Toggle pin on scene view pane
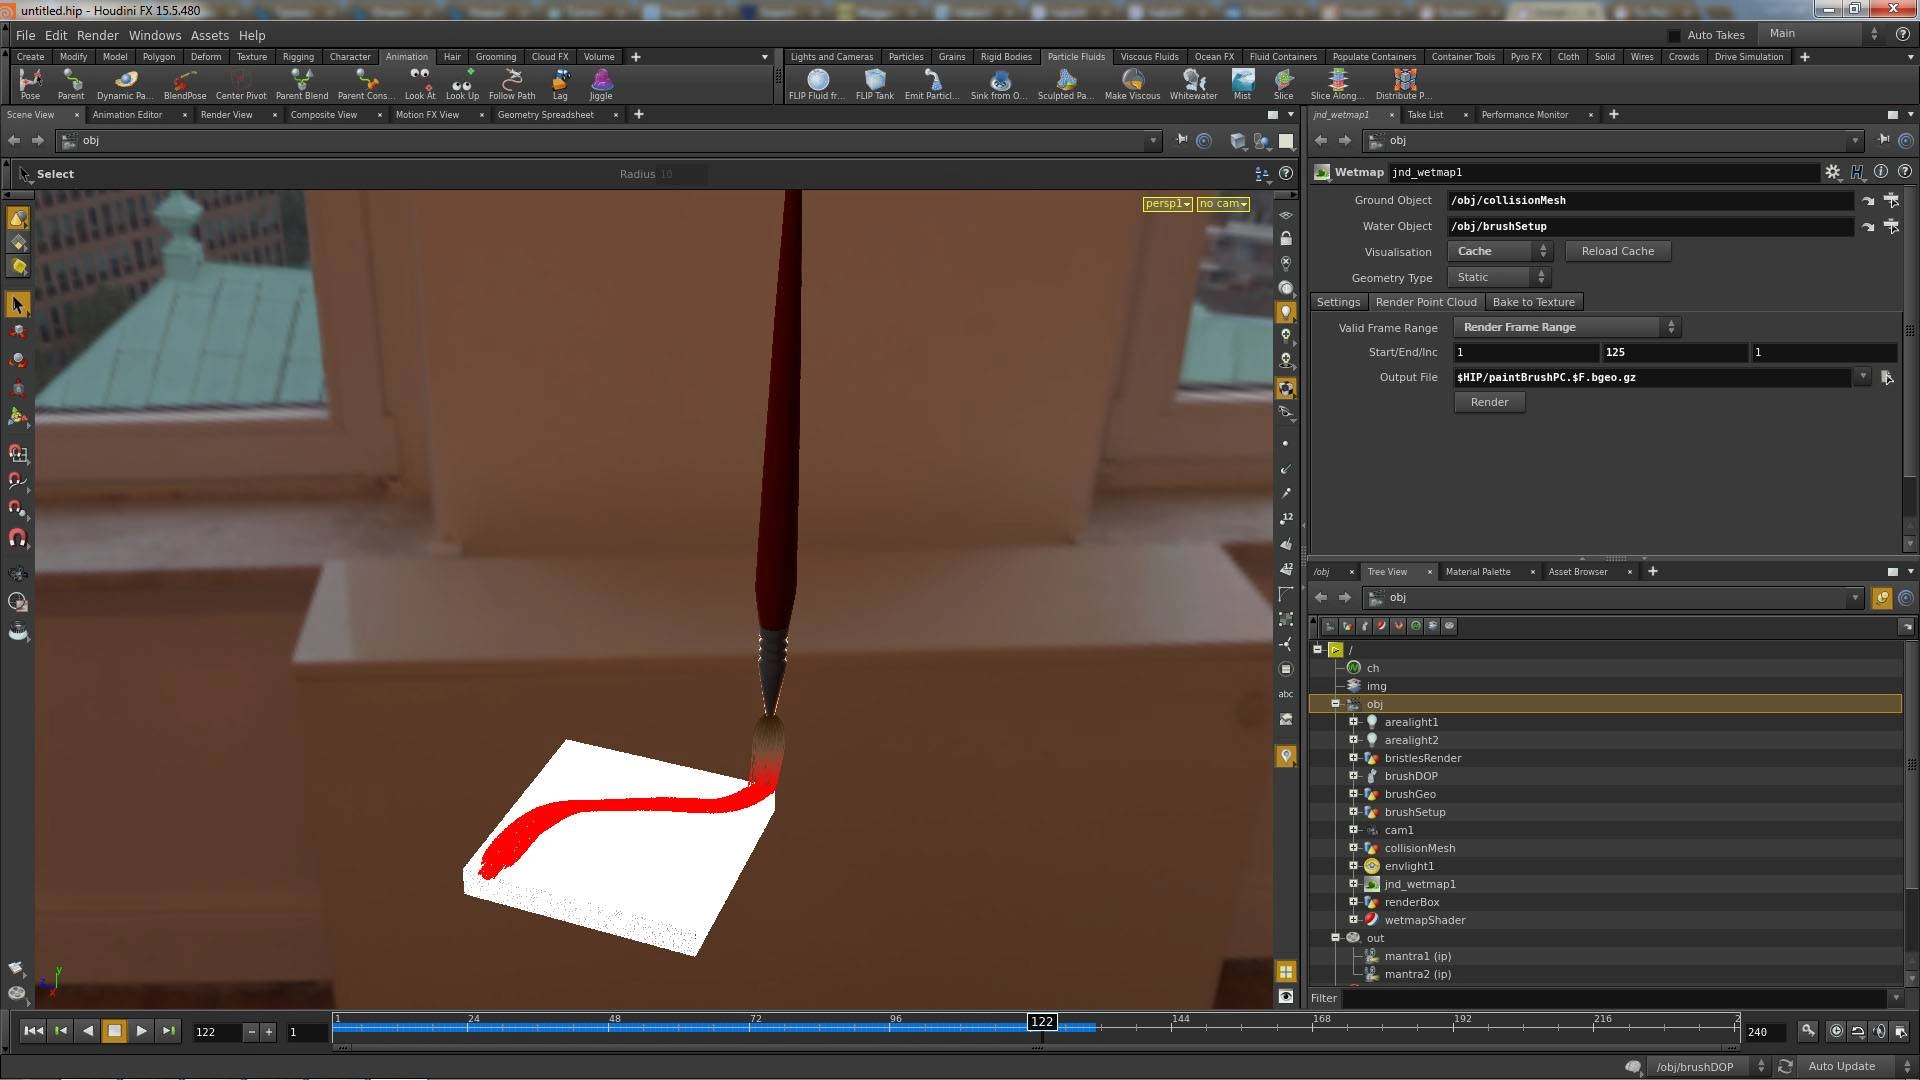 (1181, 140)
